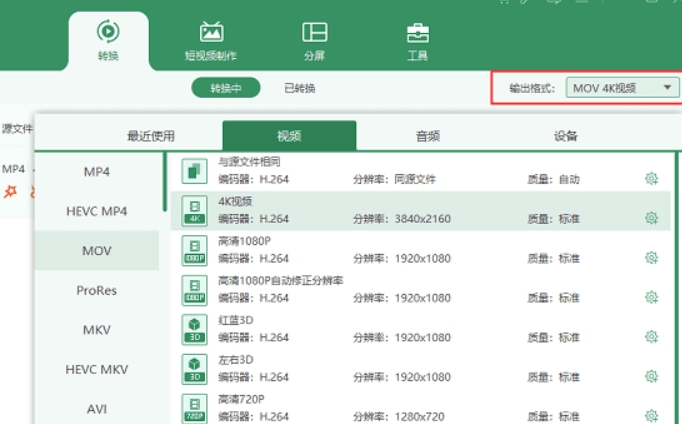682x424 pixels.
Task: Select the 红蓝3D preset title
Action: click(x=235, y=320)
